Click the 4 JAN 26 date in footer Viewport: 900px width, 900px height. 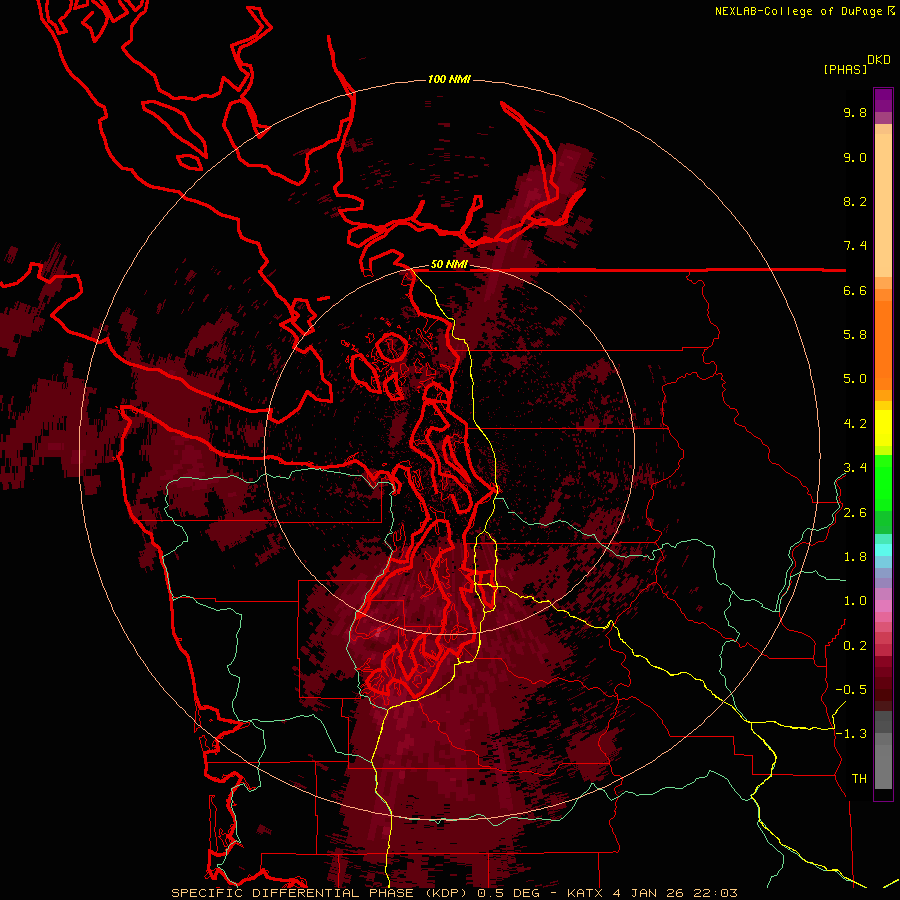coord(650,893)
